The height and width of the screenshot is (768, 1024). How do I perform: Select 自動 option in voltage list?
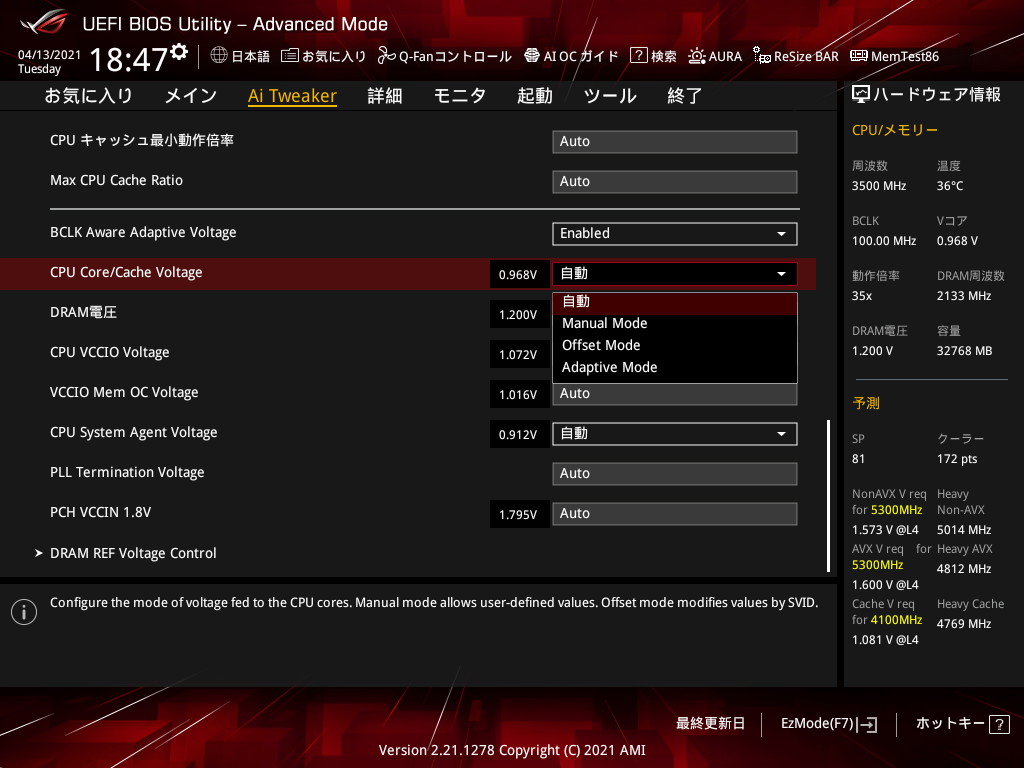[675, 301]
